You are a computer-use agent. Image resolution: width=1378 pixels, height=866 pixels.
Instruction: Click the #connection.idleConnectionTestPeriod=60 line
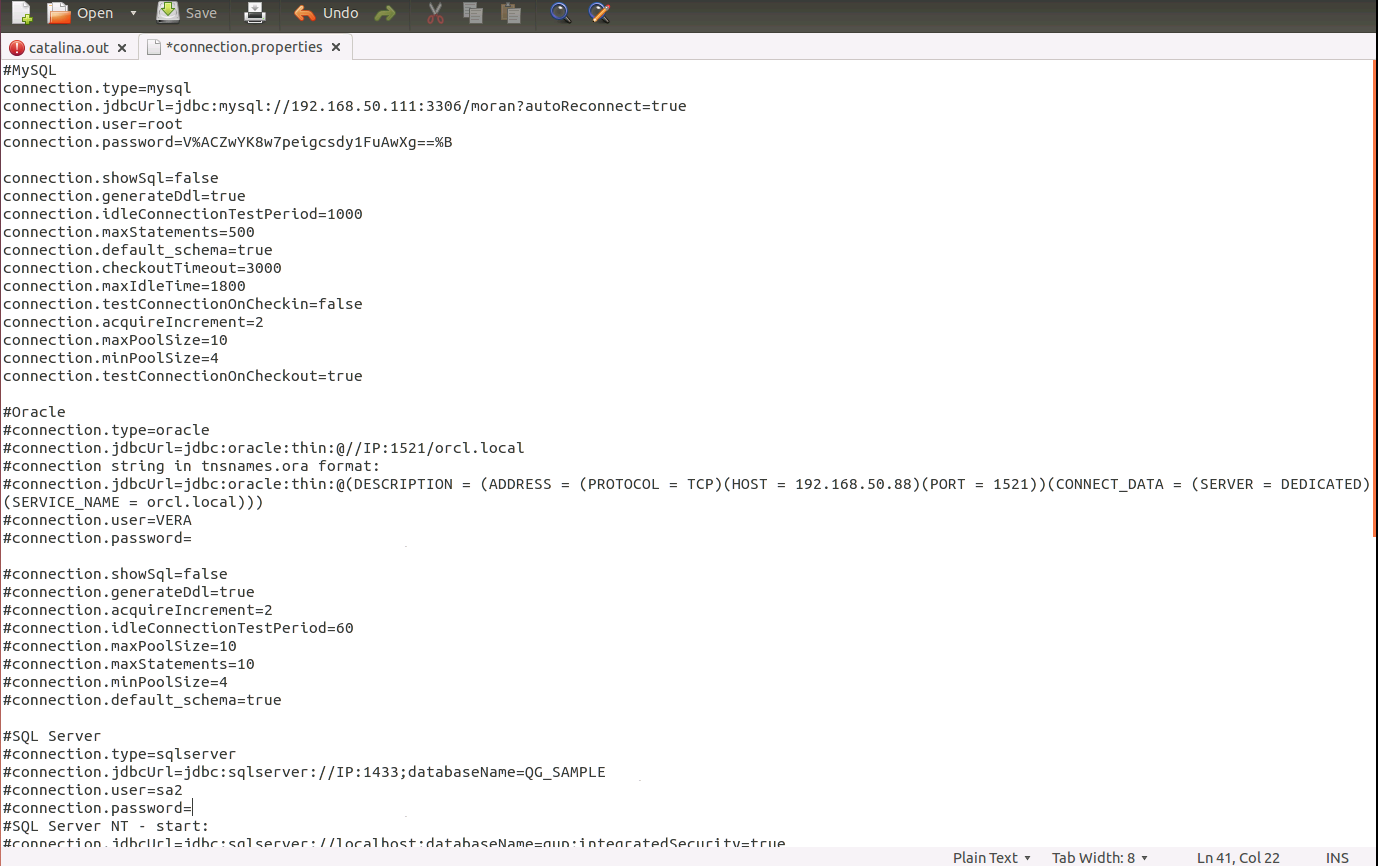tap(178, 628)
